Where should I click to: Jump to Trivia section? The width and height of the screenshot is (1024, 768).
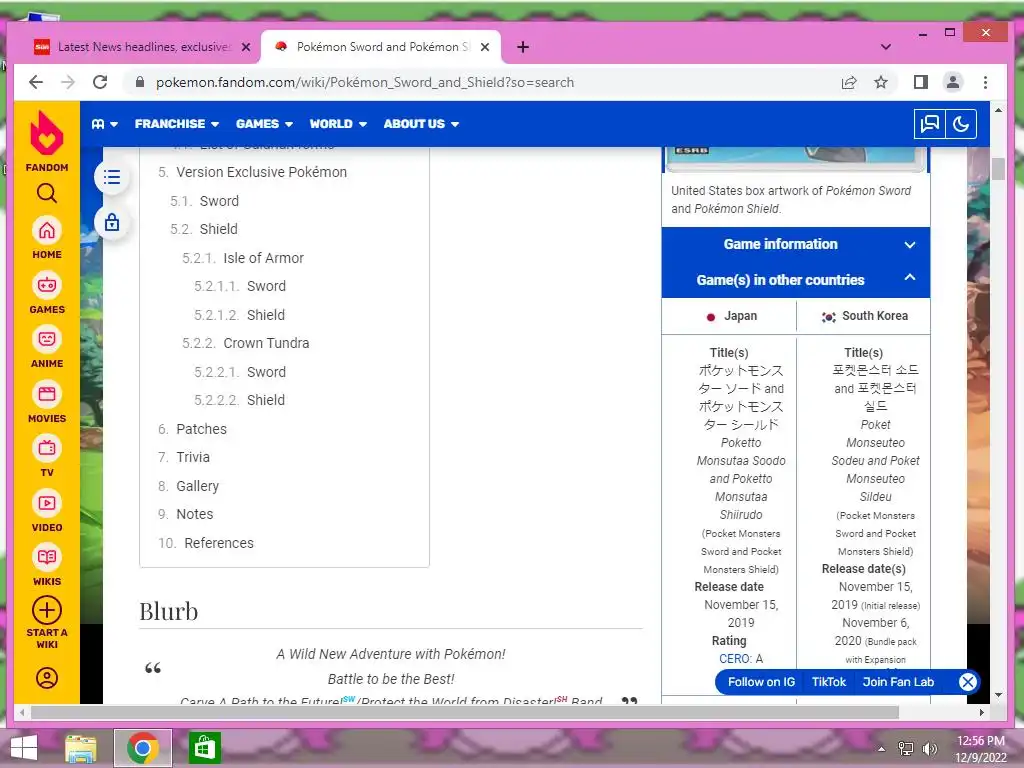(x=193, y=457)
